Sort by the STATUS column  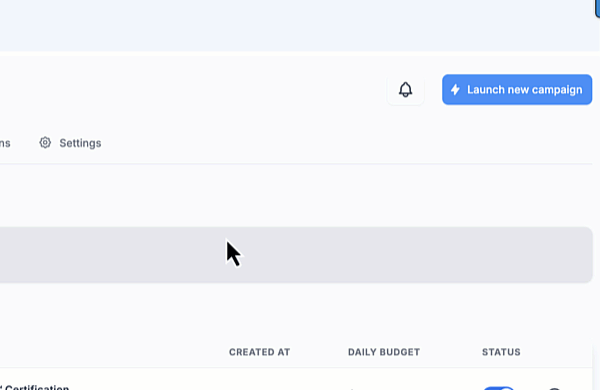(501, 352)
